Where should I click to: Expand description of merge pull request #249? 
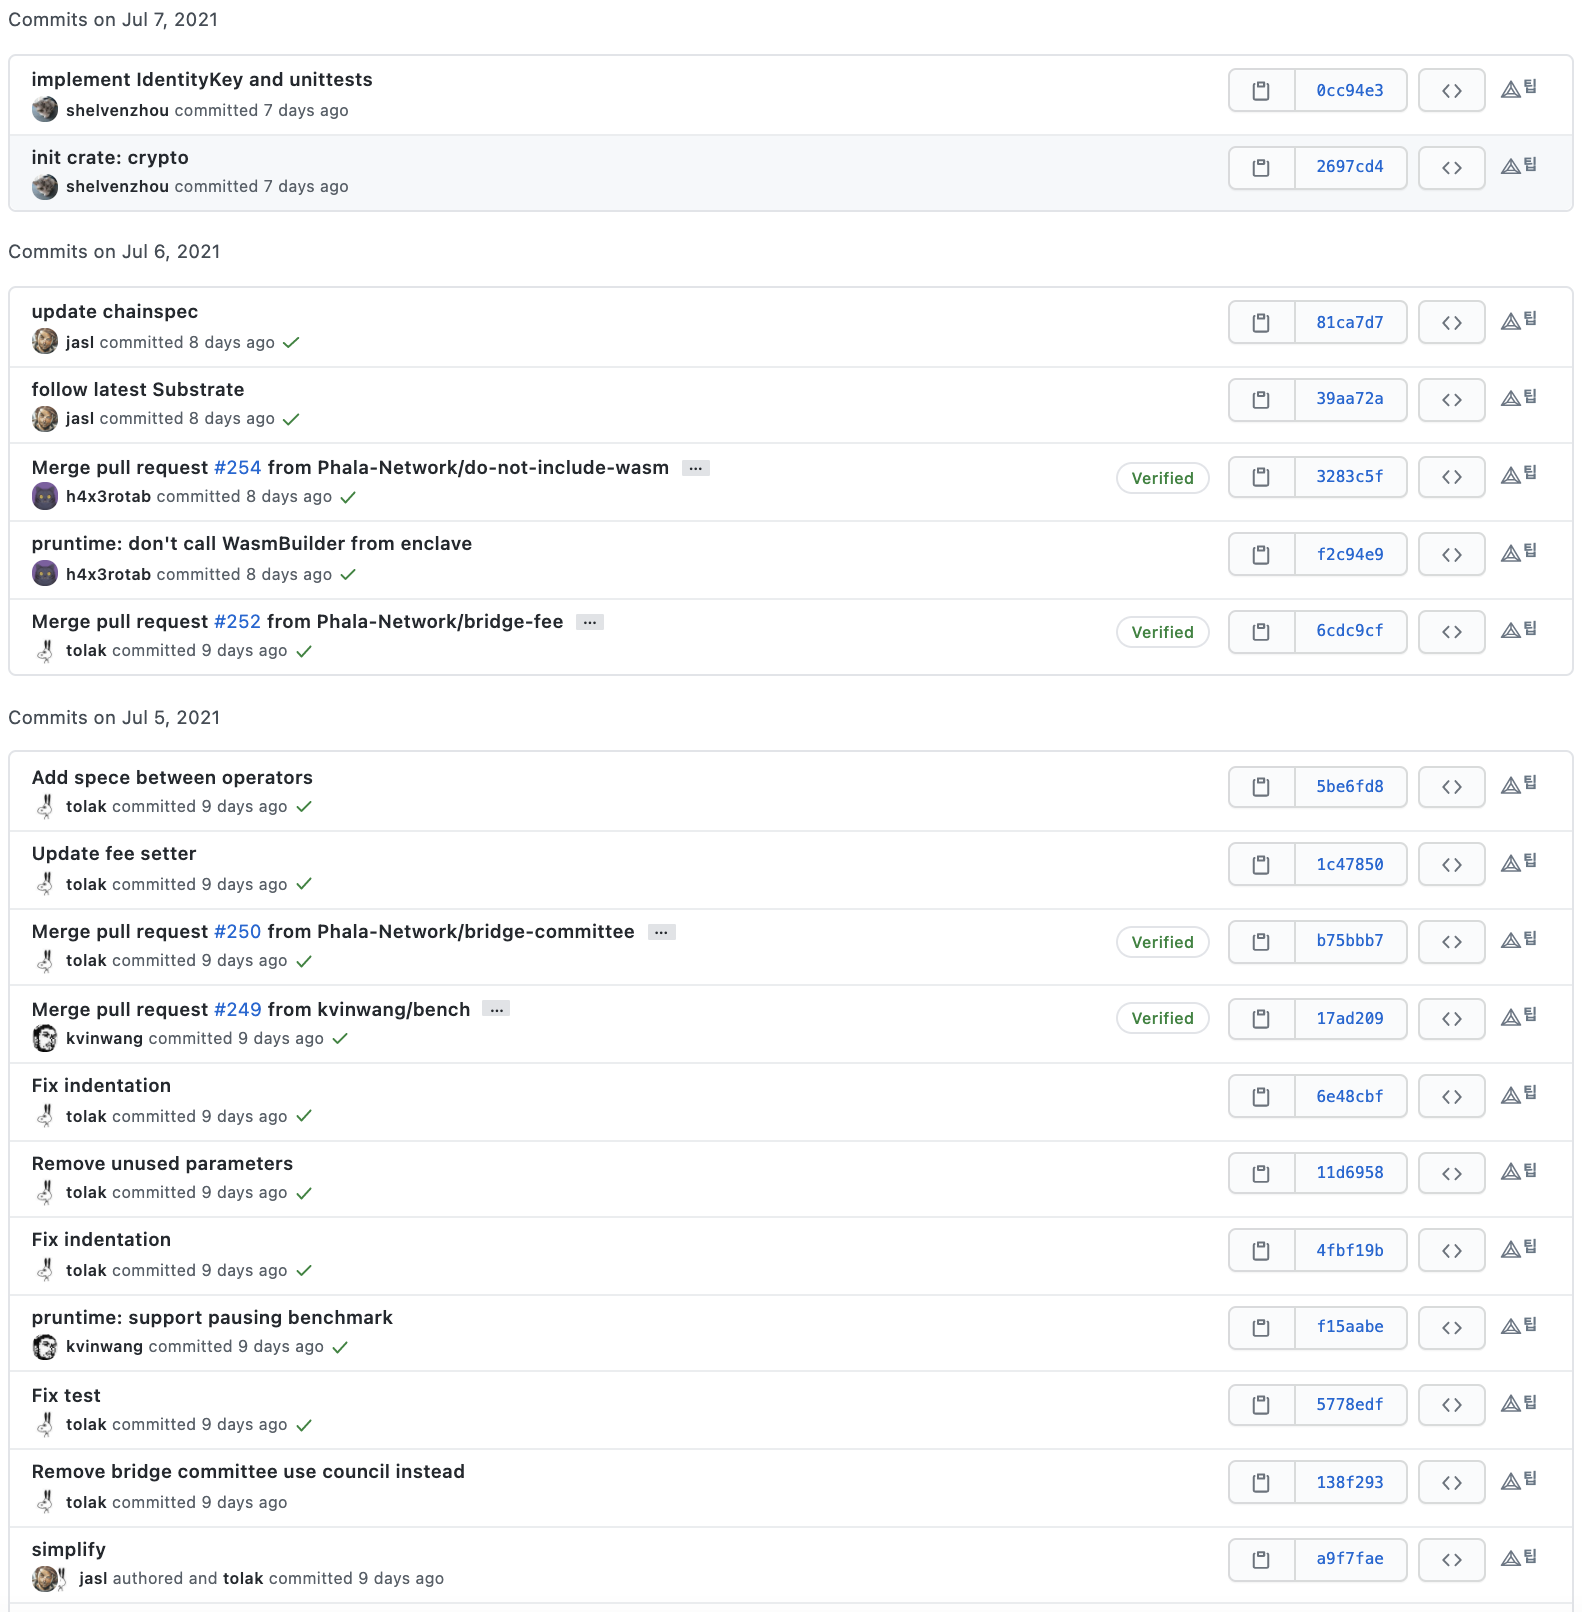pyautogui.click(x=496, y=1010)
